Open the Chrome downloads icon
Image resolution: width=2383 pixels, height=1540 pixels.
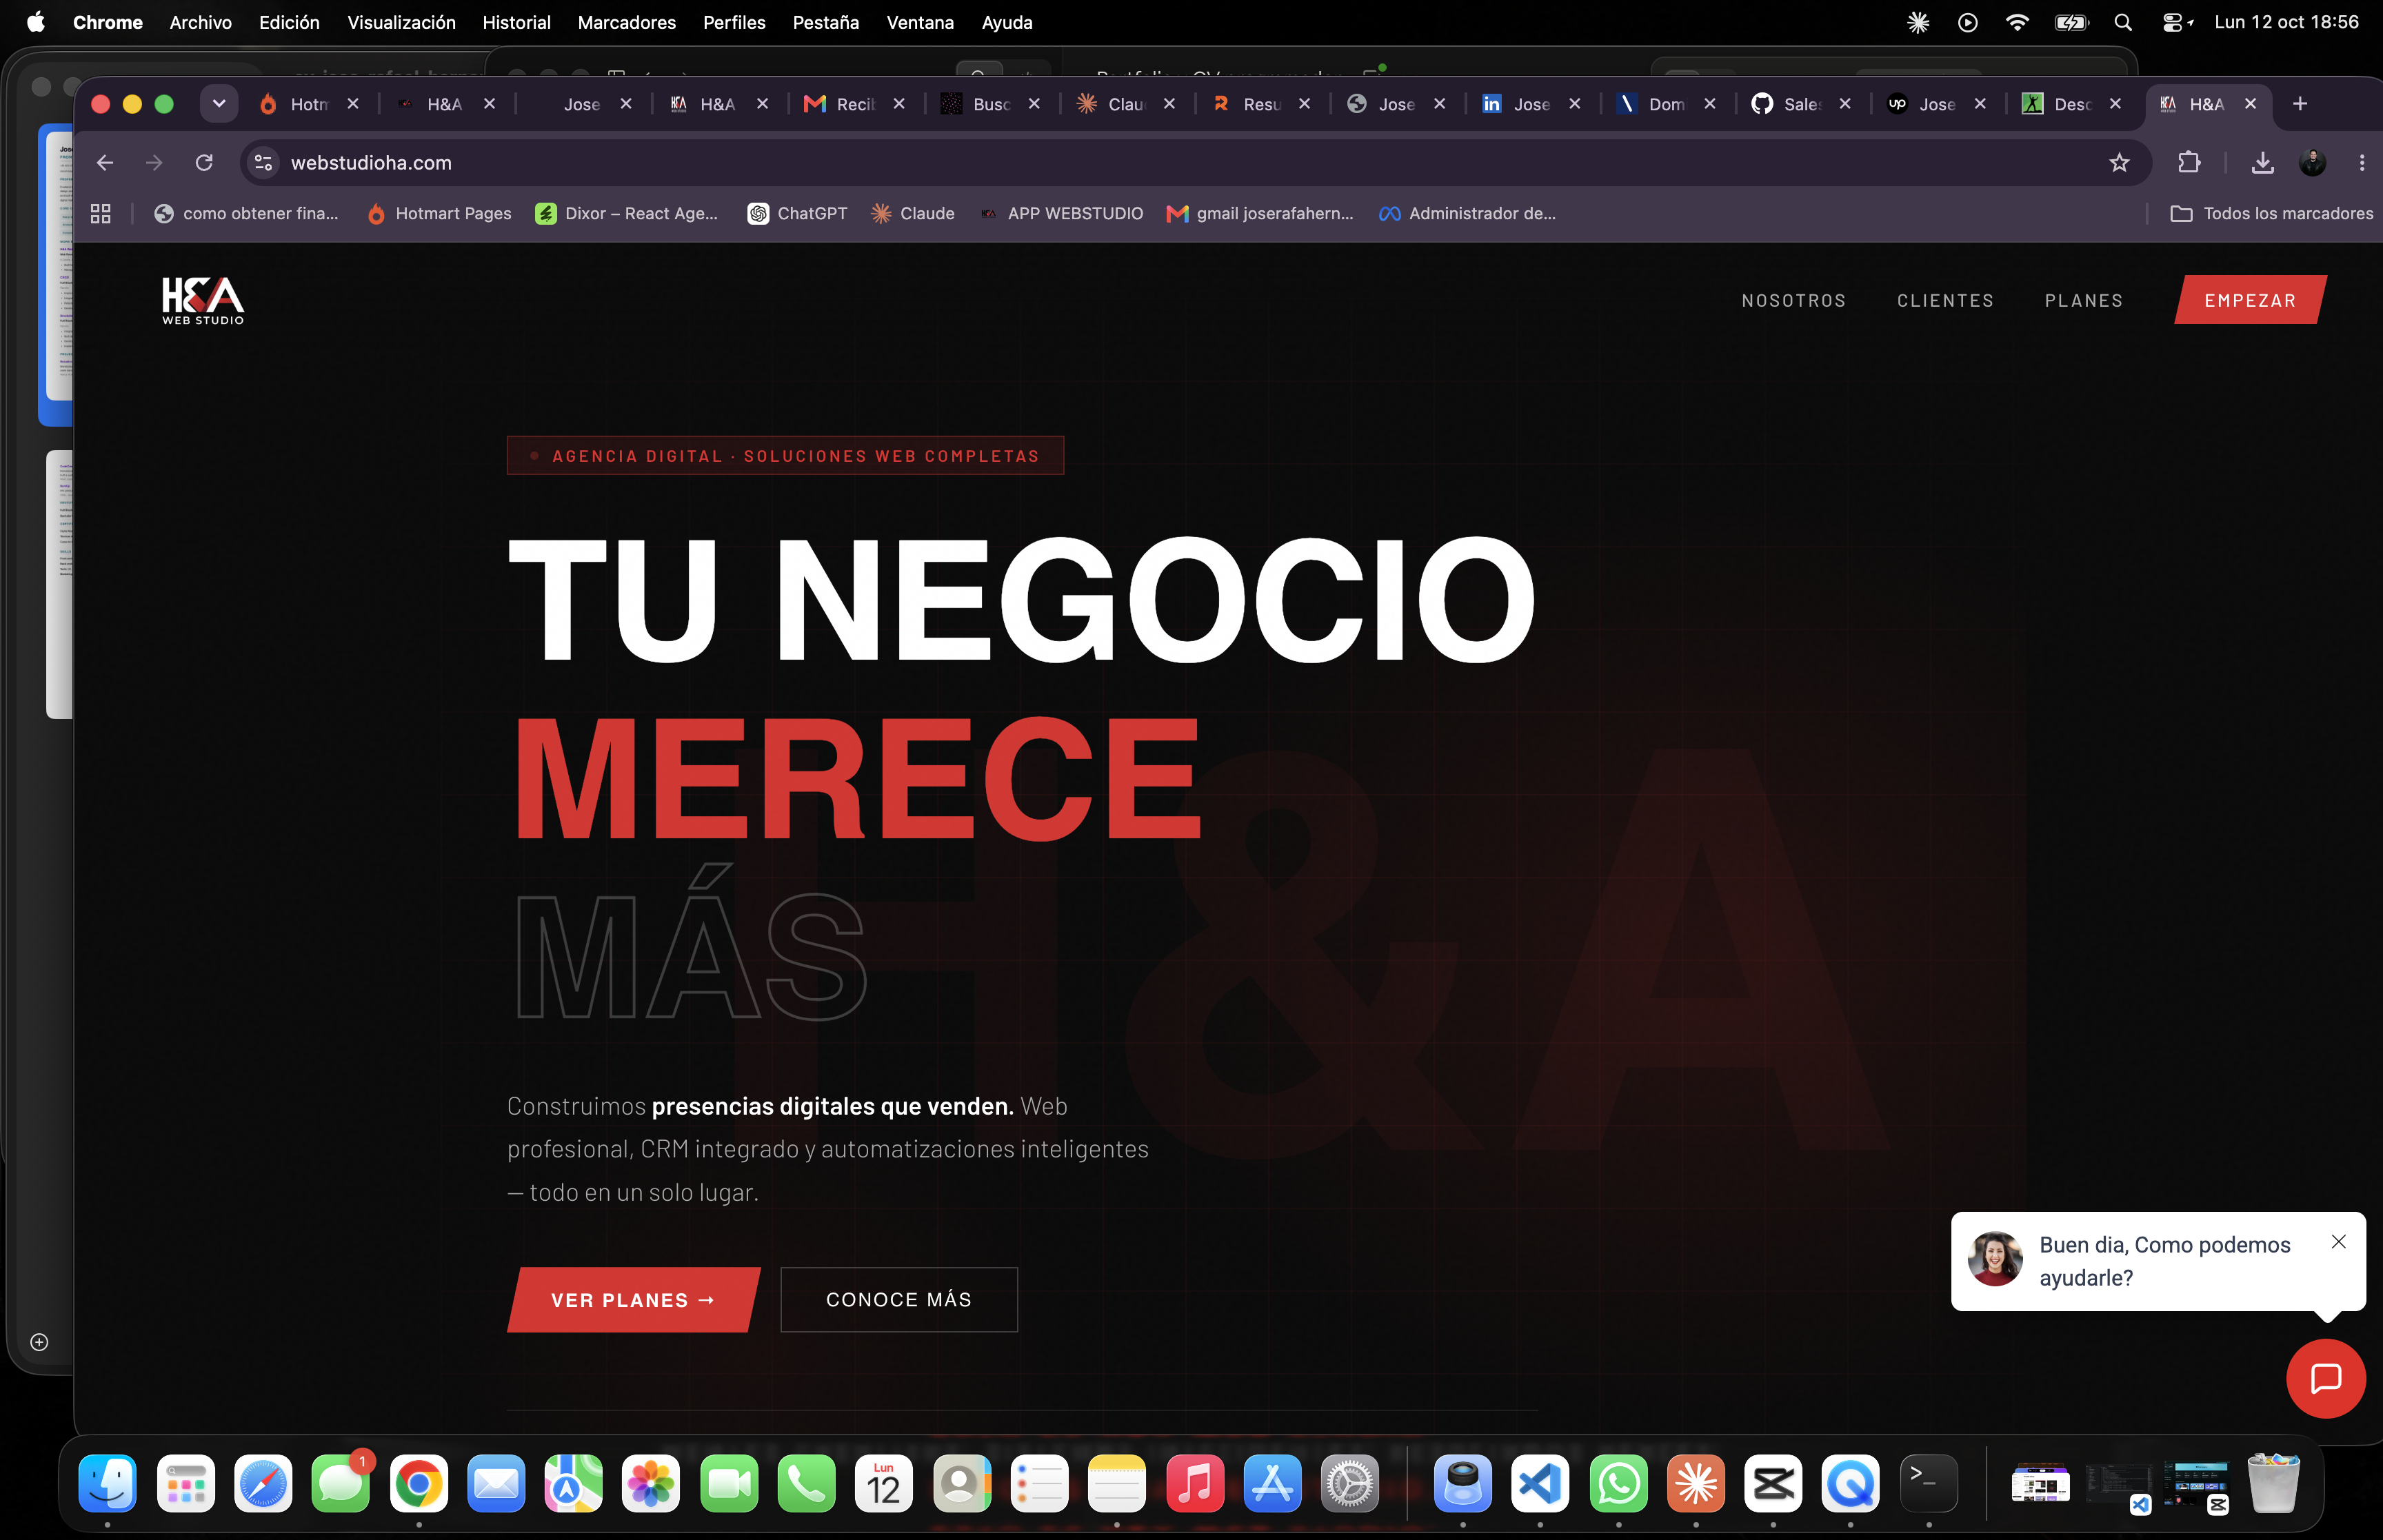pyautogui.click(x=2262, y=162)
